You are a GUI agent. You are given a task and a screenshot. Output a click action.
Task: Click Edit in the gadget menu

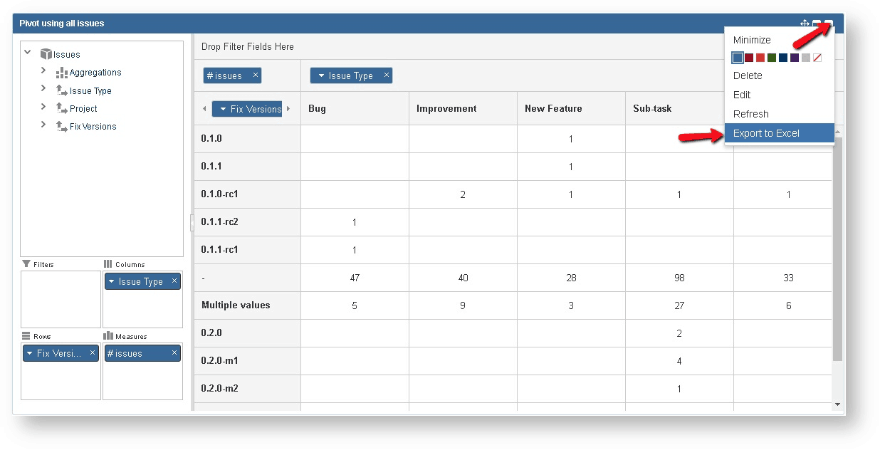click(743, 95)
